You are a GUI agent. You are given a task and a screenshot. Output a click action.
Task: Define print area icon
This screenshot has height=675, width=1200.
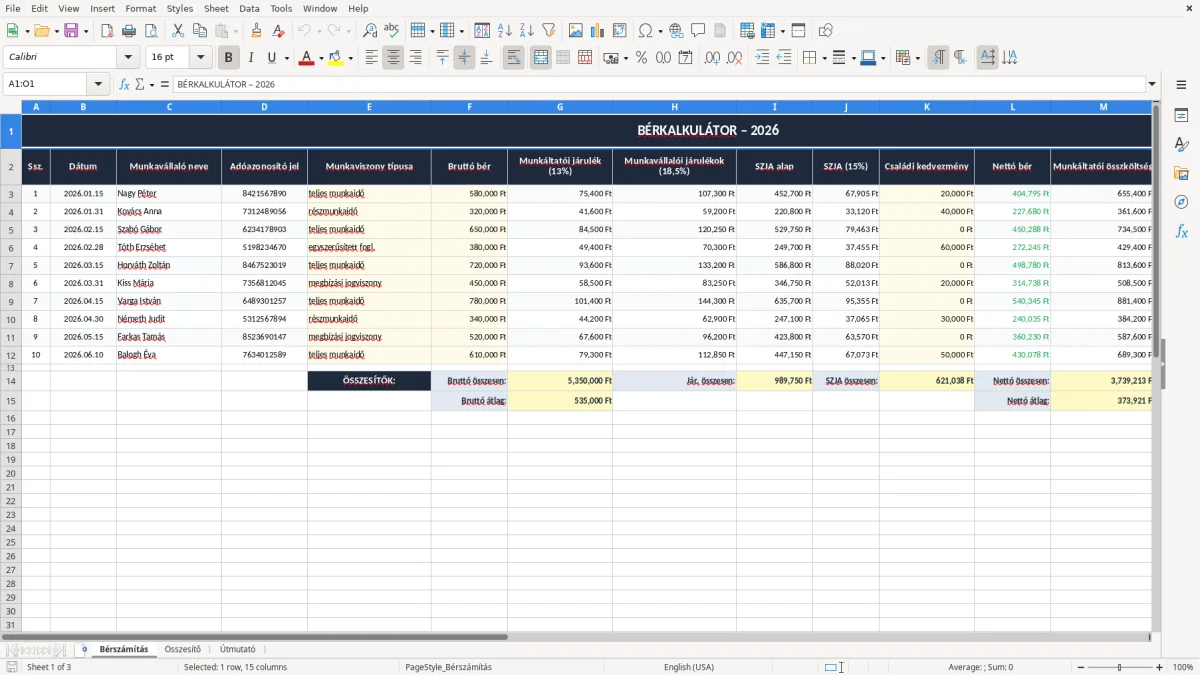747,31
